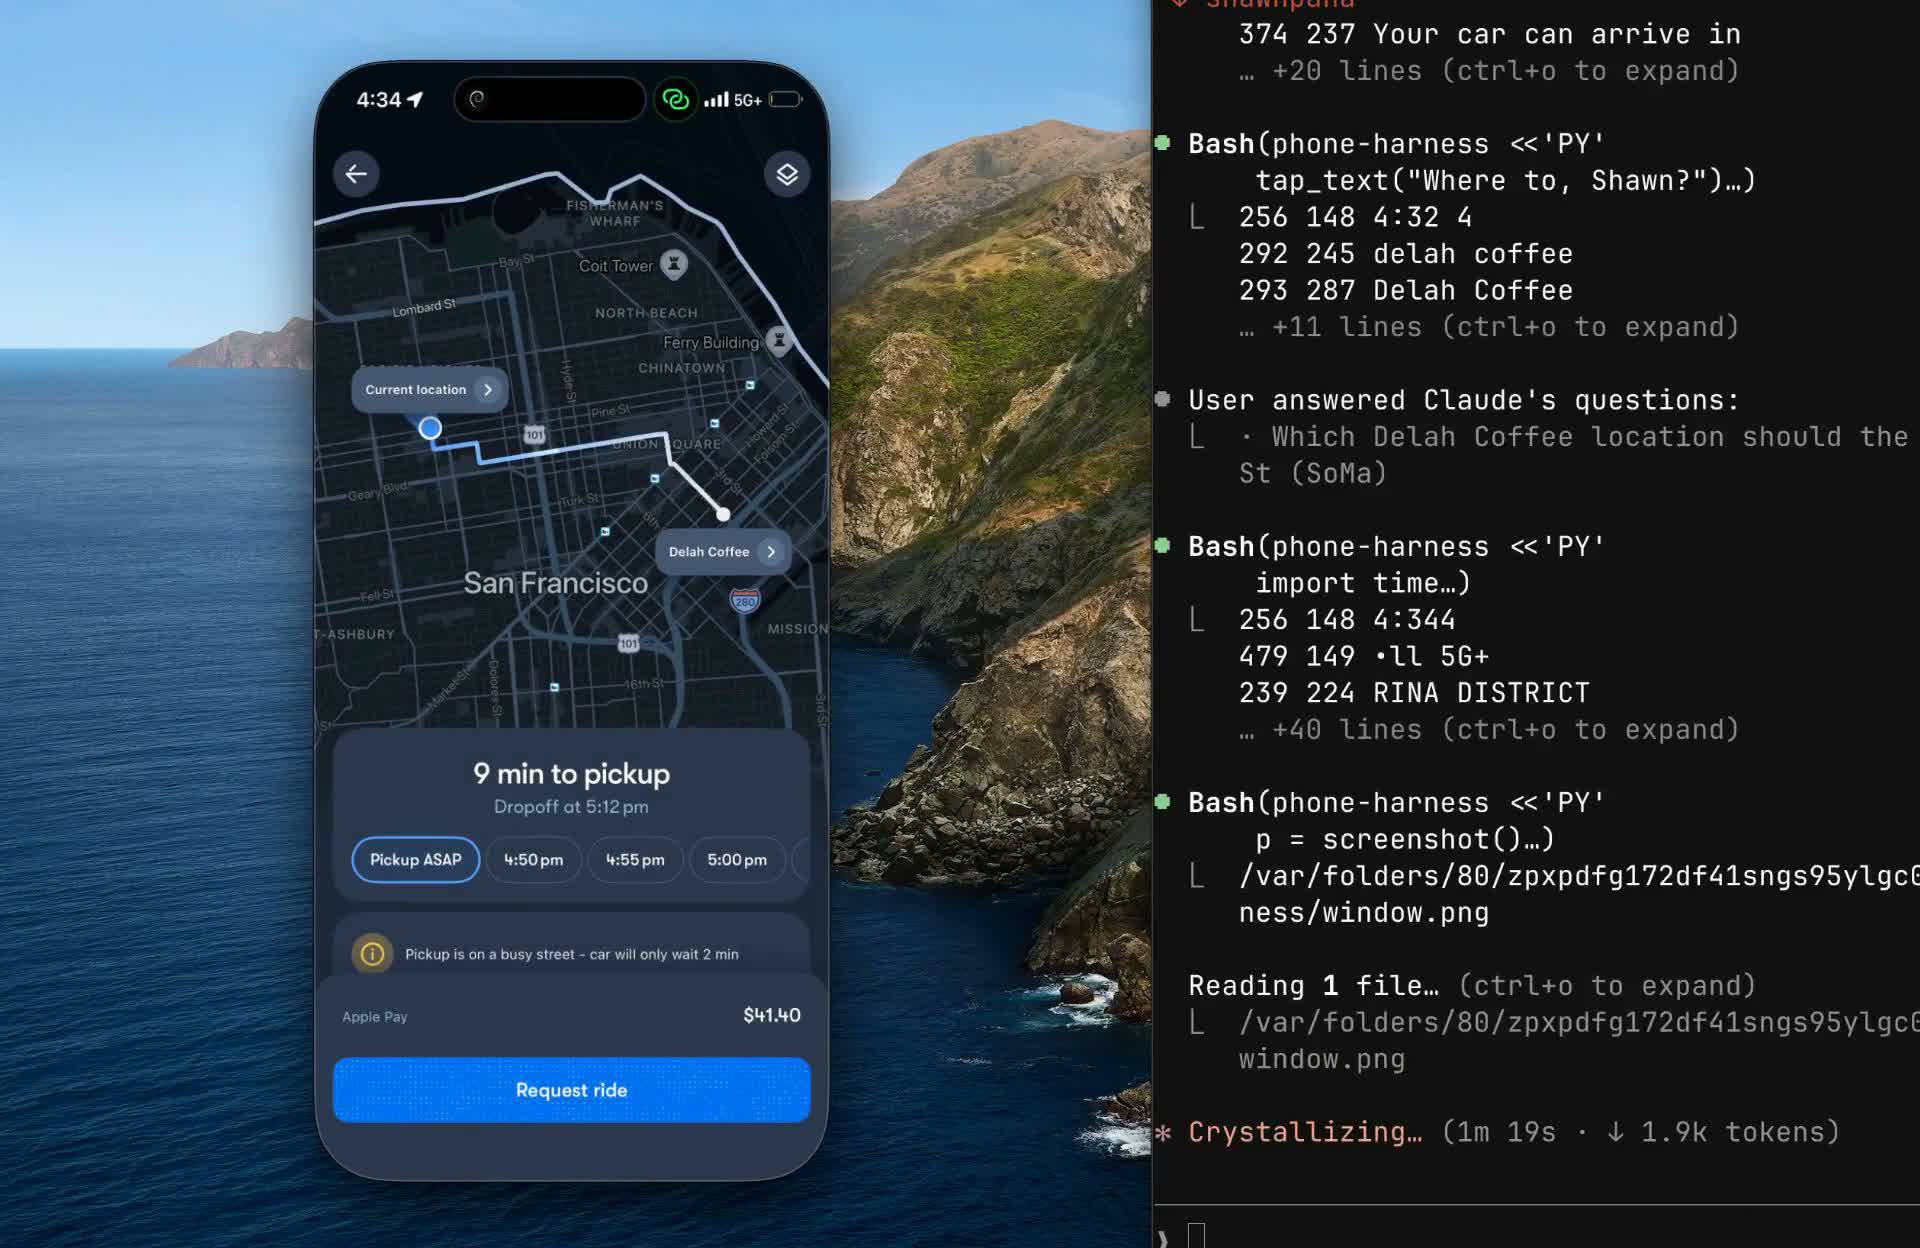Image resolution: width=1920 pixels, height=1248 pixels.
Task: Tap the Fisherman's Wharf map label
Action: tap(615, 213)
